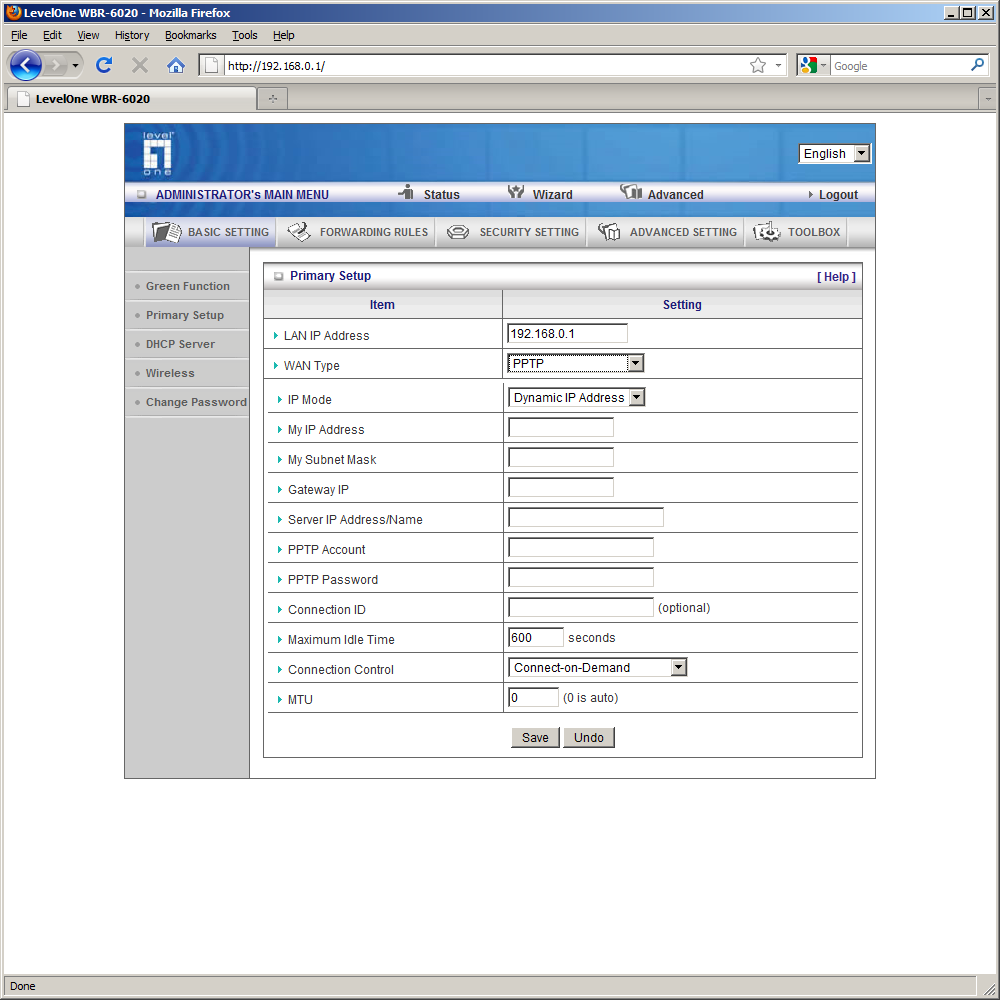Open the URL bar history dropdown arrow

click(x=778, y=65)
